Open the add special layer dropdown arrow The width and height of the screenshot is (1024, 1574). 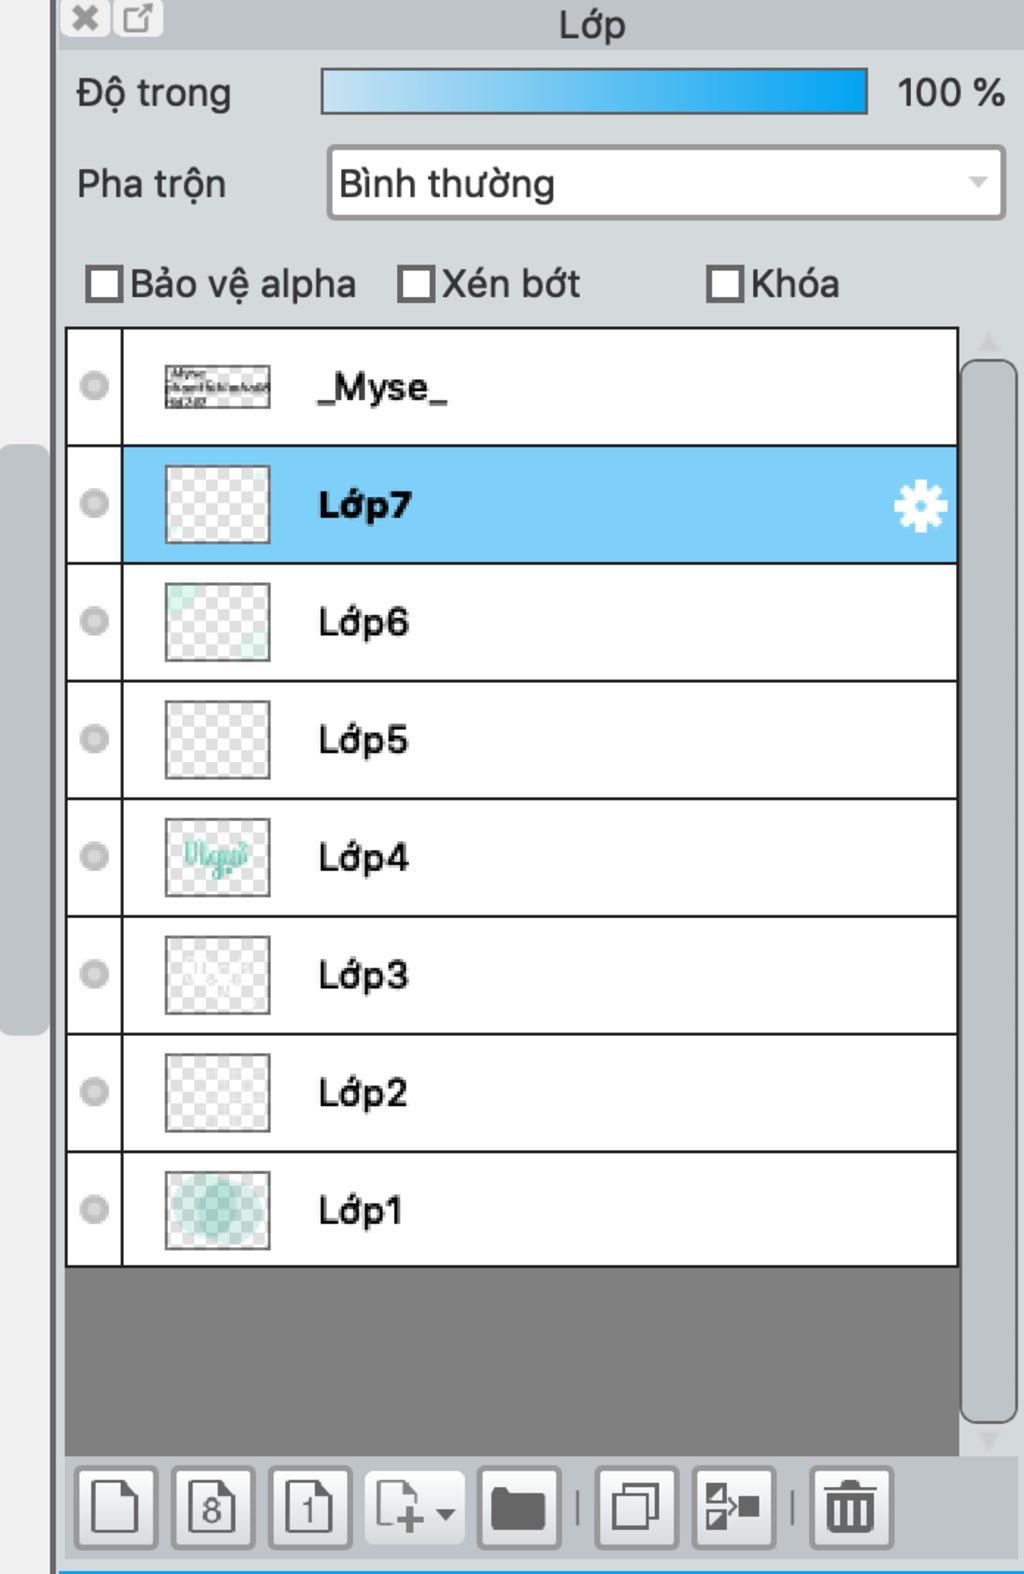445,1513
